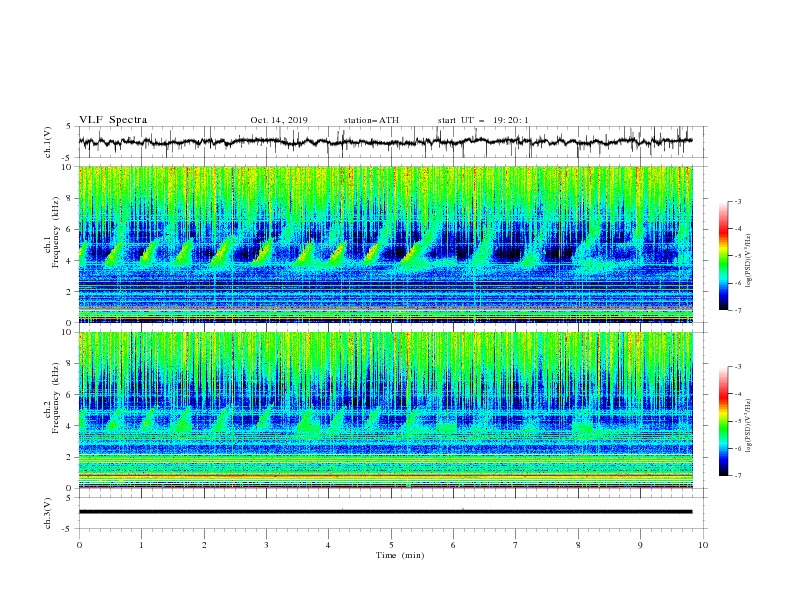Viewport: 792px width, 612px height.
Task: Click the "2" kHz tick on ch.1 spectrogram
Action: click(71, 292)
